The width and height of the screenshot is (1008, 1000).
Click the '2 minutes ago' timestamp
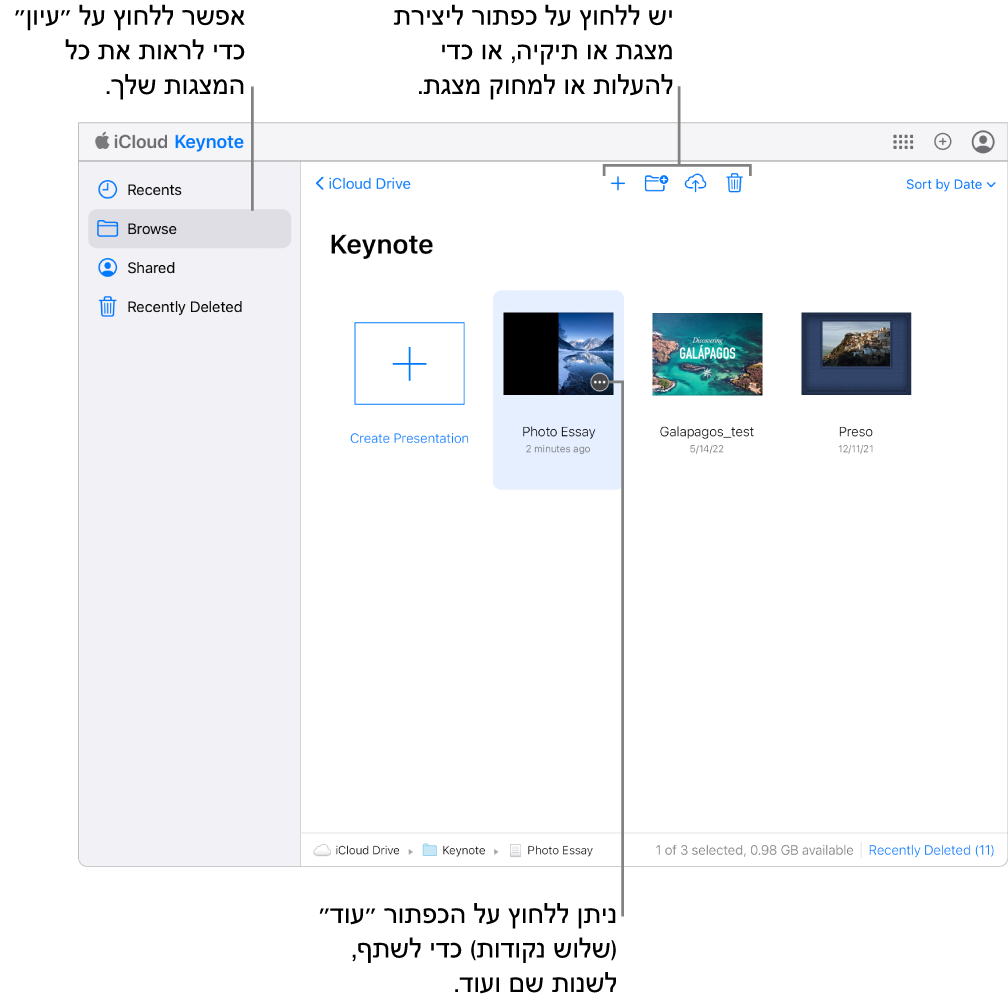point(558,449)
